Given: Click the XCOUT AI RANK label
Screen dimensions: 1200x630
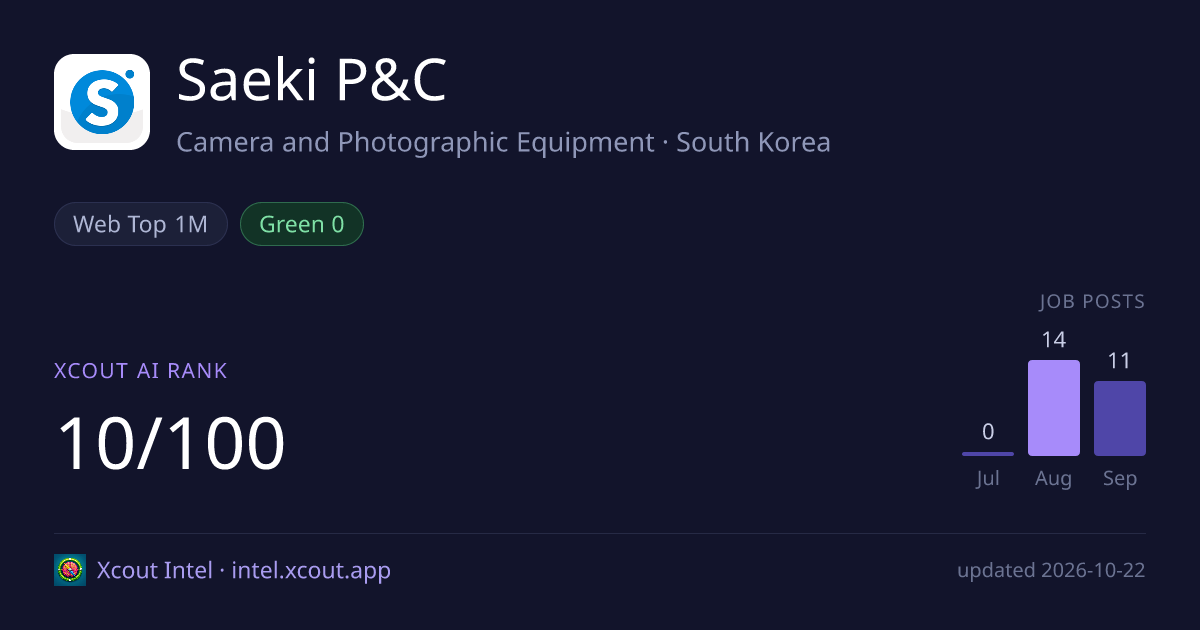Looking at the screenshot, I should tap(141, 371).
